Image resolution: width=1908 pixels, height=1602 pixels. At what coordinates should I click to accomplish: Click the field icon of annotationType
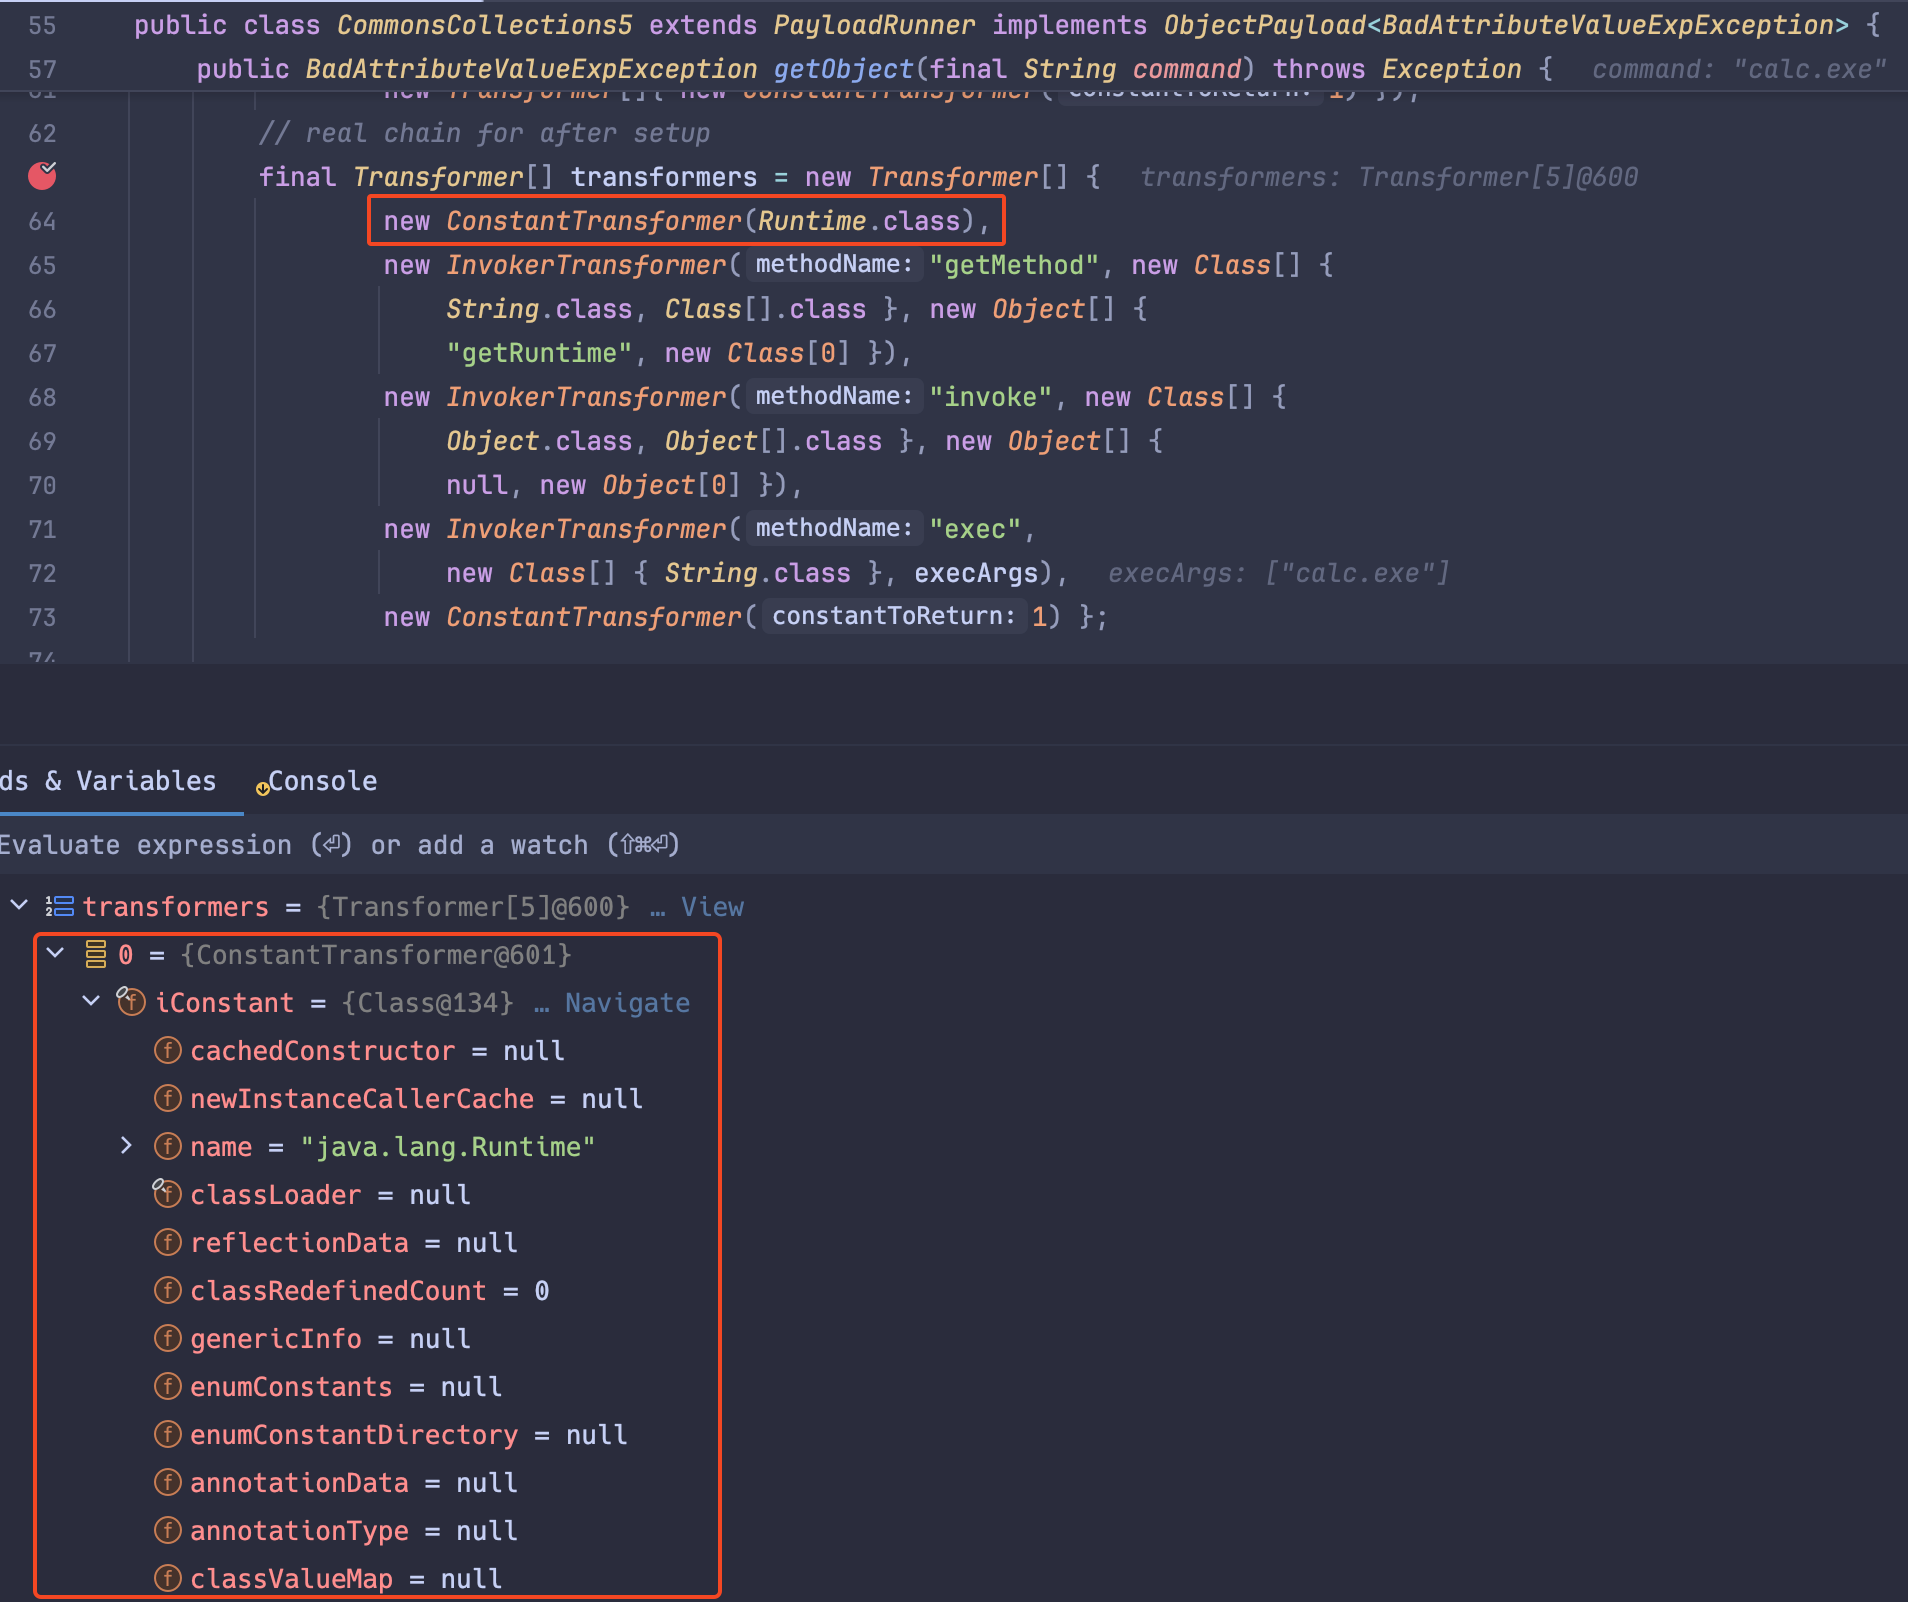[x=167, y=1530]
